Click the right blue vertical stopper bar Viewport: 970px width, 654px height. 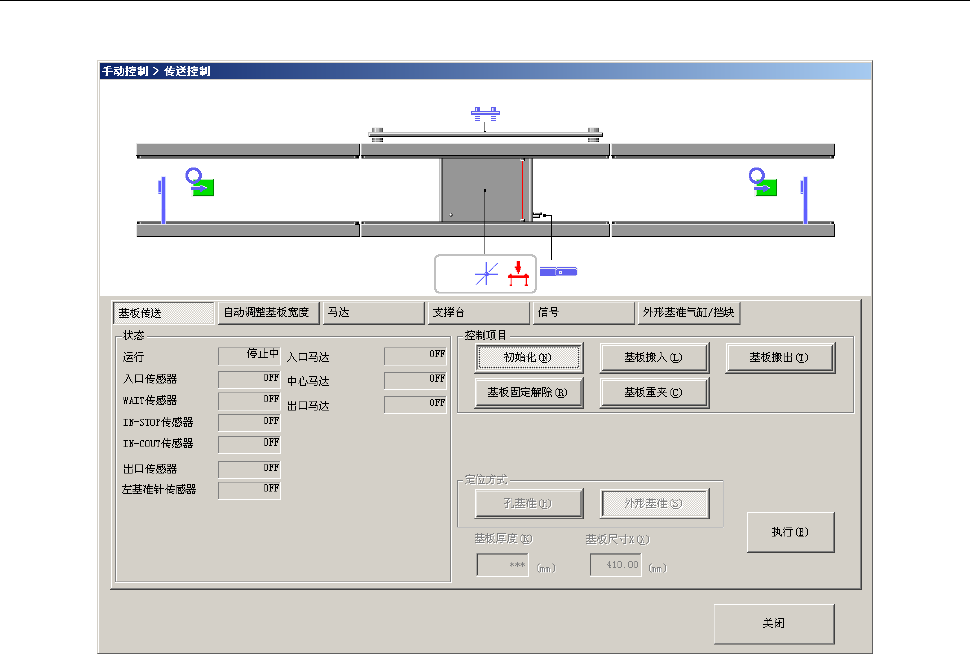pyautogui.click(x=804, y=200)
